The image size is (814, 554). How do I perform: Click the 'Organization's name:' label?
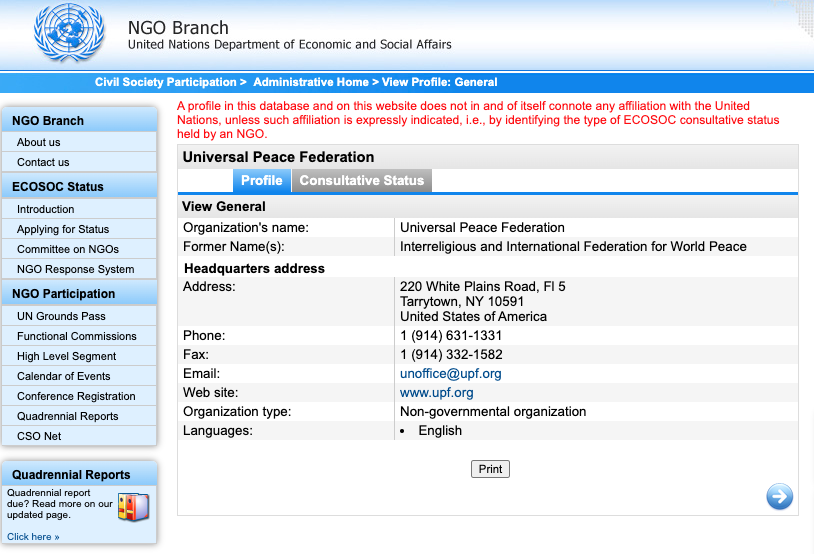point(246,227)
